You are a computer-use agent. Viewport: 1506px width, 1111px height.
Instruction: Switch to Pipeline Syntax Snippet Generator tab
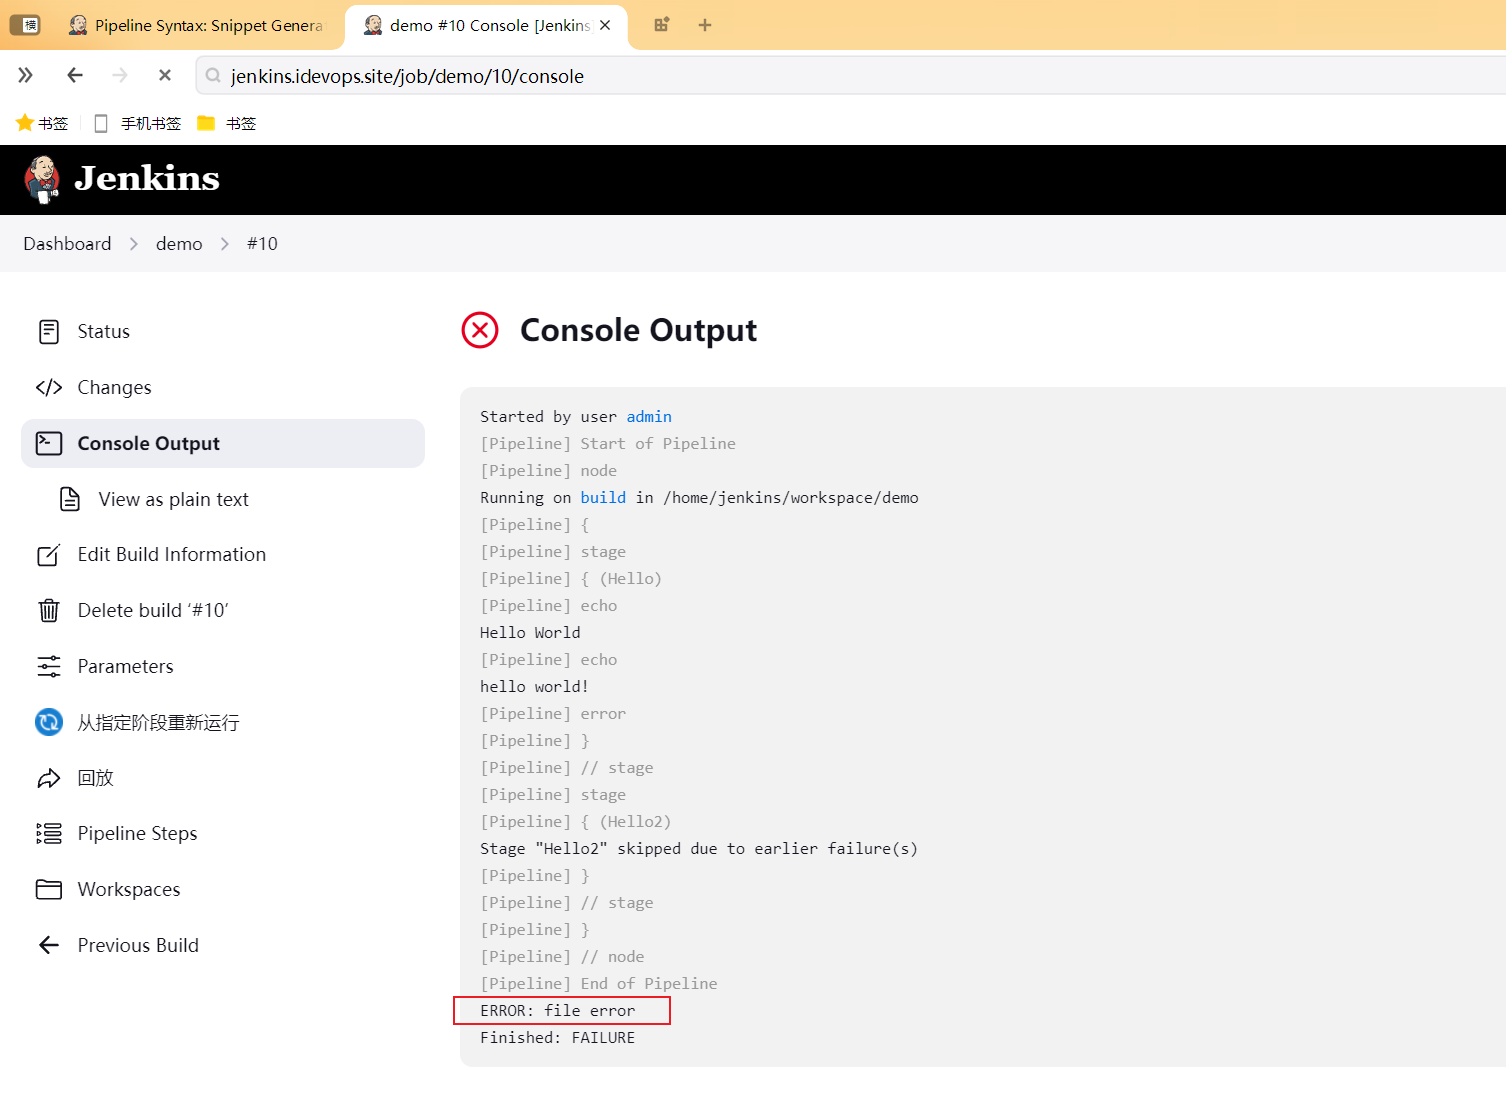(196, 25)
